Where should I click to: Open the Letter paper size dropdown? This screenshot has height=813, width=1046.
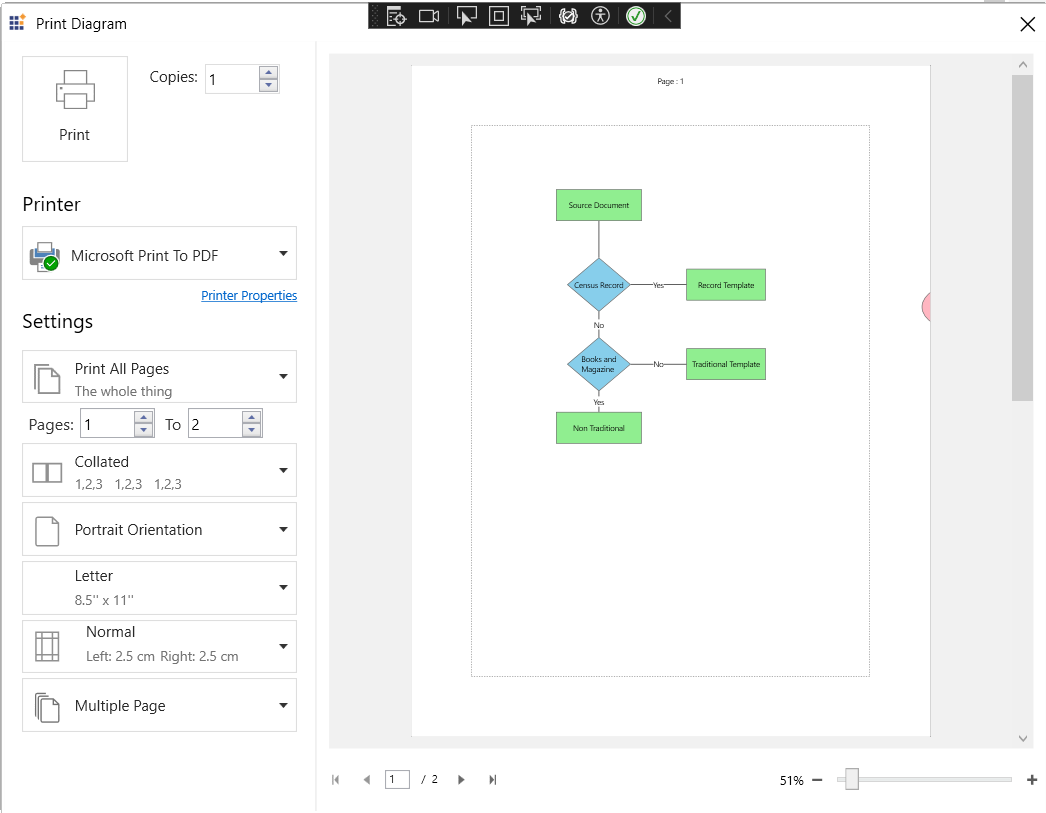click(x=159, y=588)
